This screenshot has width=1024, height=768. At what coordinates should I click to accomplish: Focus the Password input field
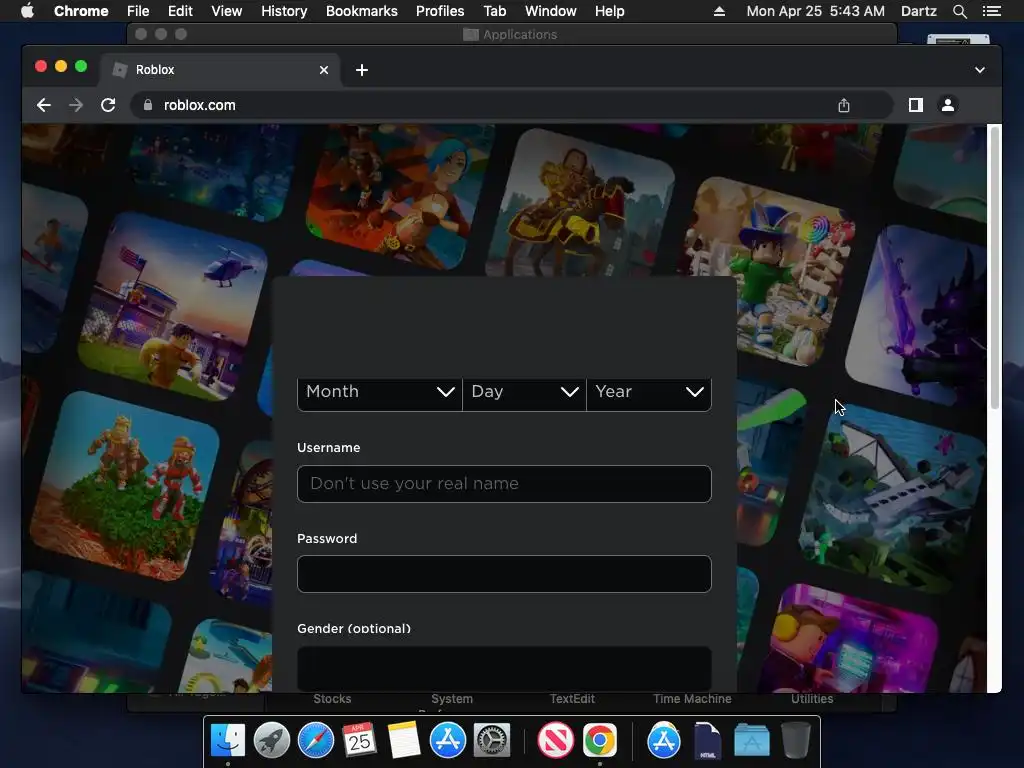pyautogui.click(x=504, y=574)
